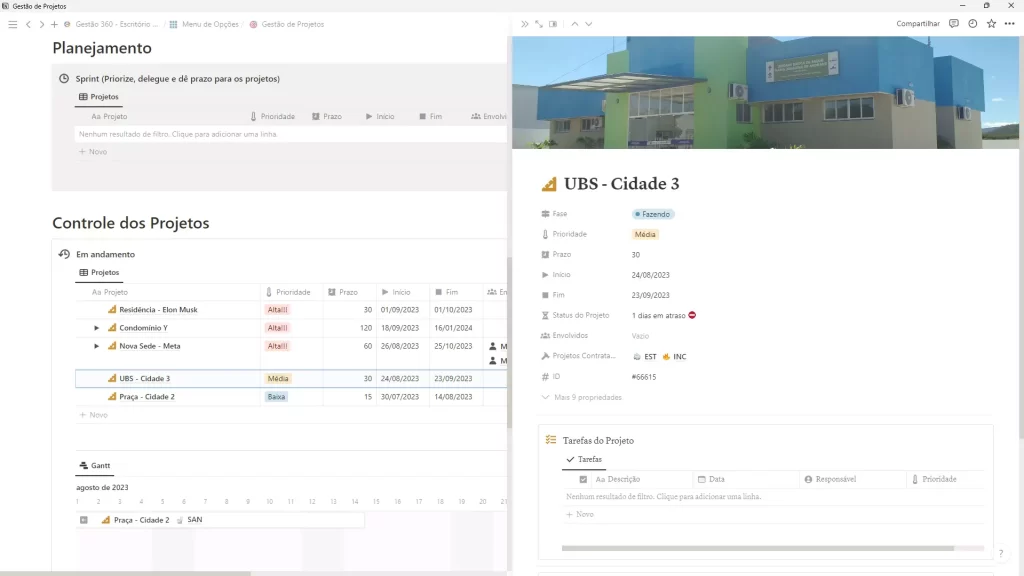Open the sidebar hamburger menu
This screenshot has width=1024, height=576.
[12, 24]
